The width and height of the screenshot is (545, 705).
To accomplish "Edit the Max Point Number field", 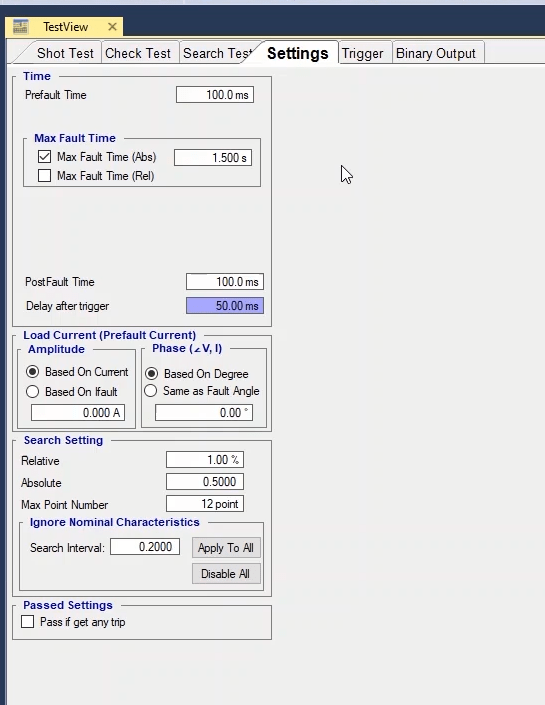I will coord(205,504).
